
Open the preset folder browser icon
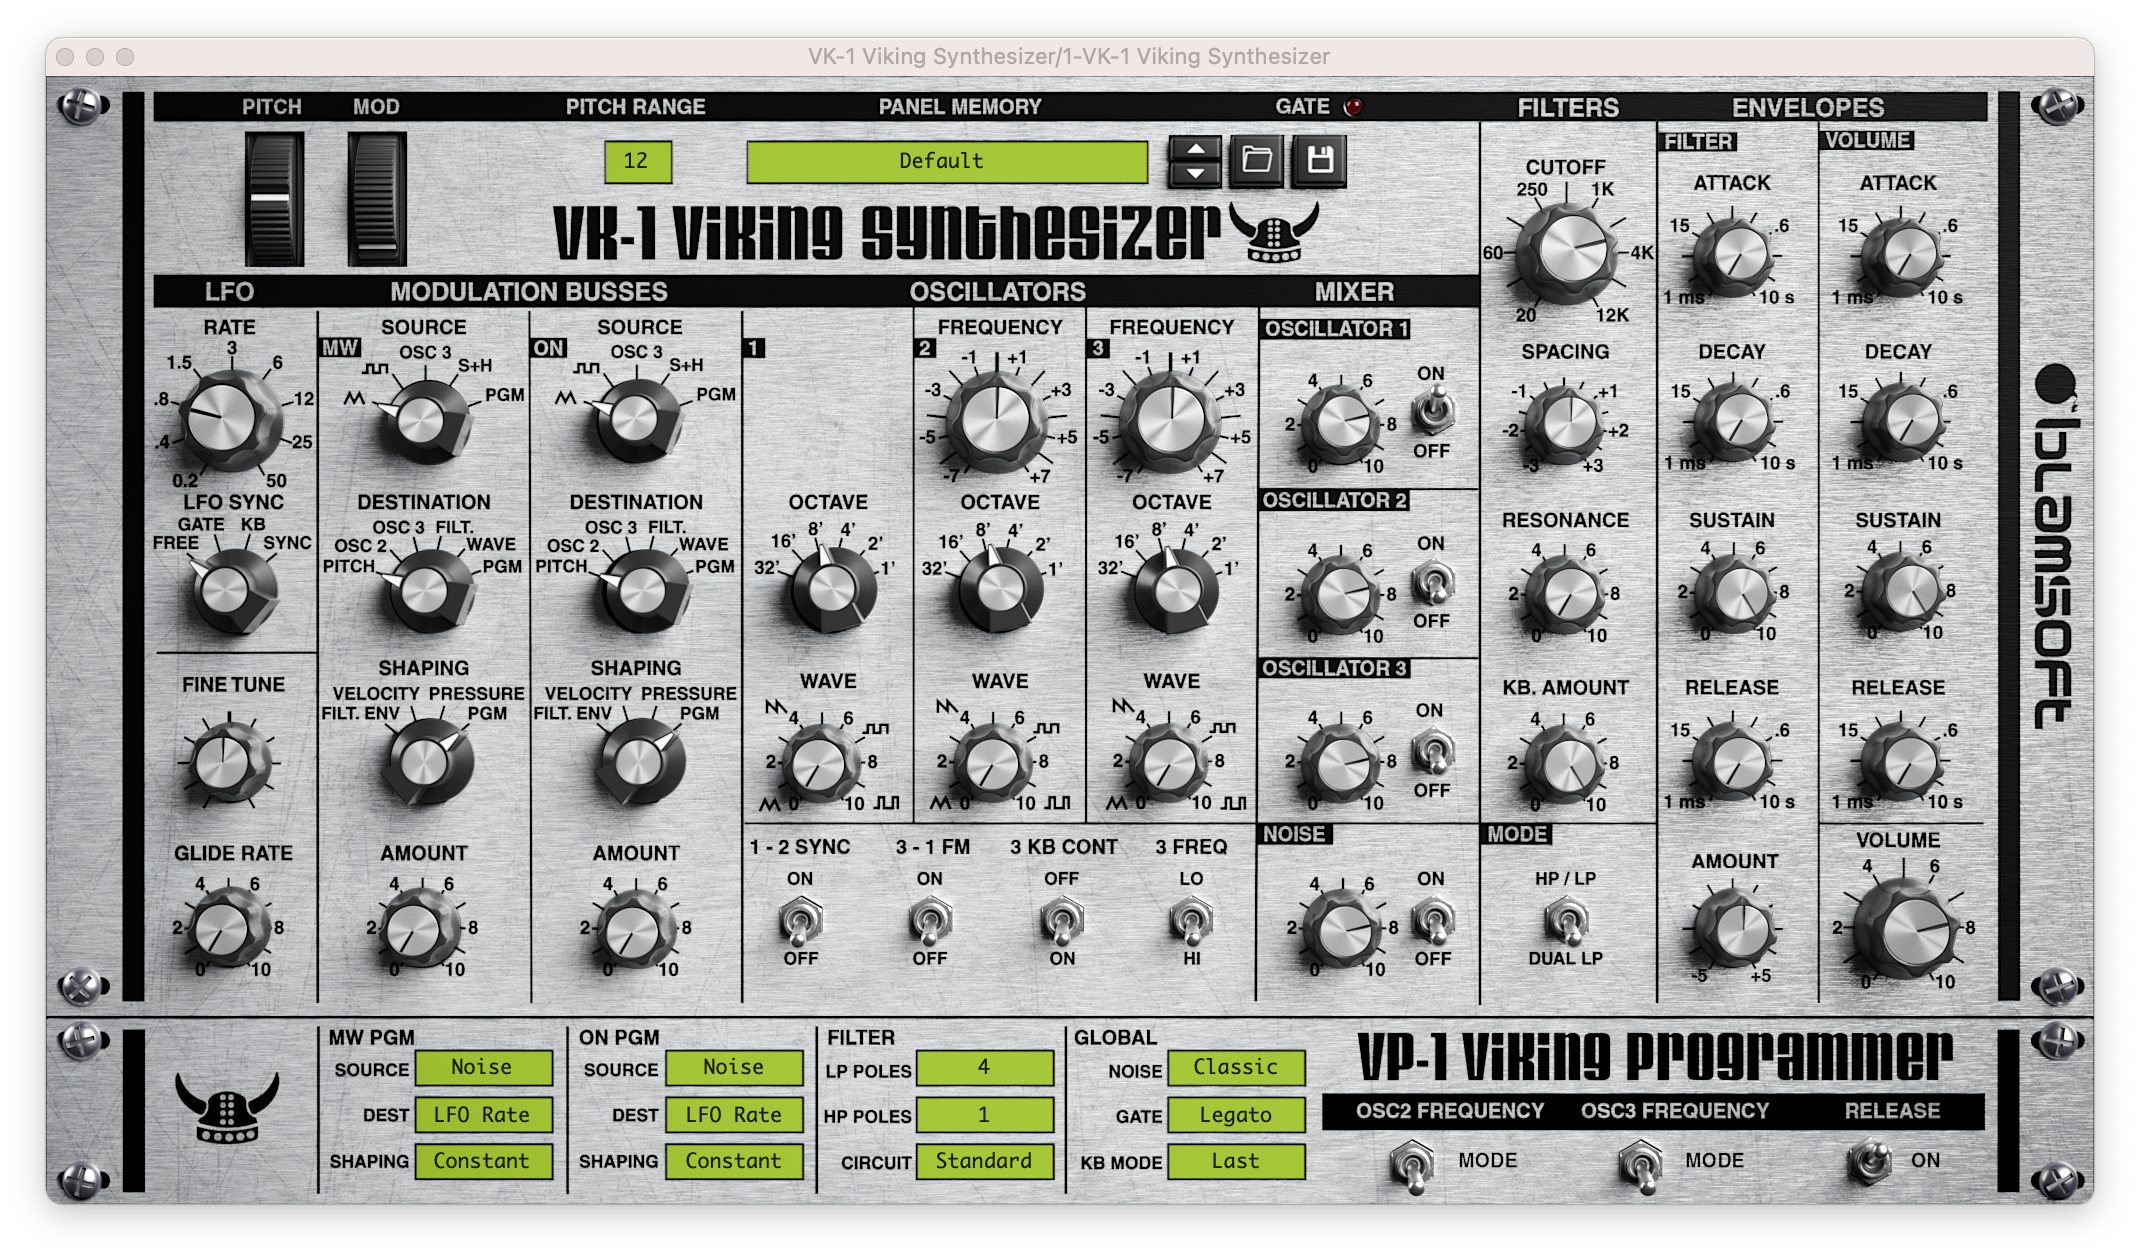(x=1256, y=160)
